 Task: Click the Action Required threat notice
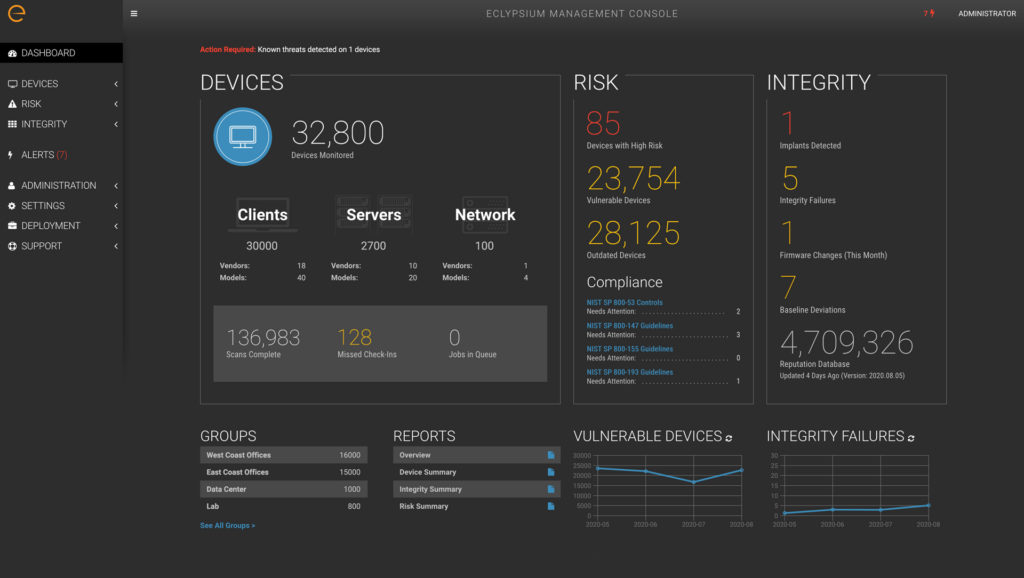(290, 50)
